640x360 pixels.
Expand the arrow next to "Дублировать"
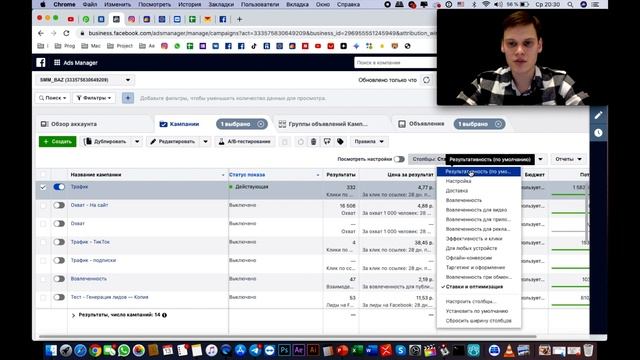click(137, 142)
